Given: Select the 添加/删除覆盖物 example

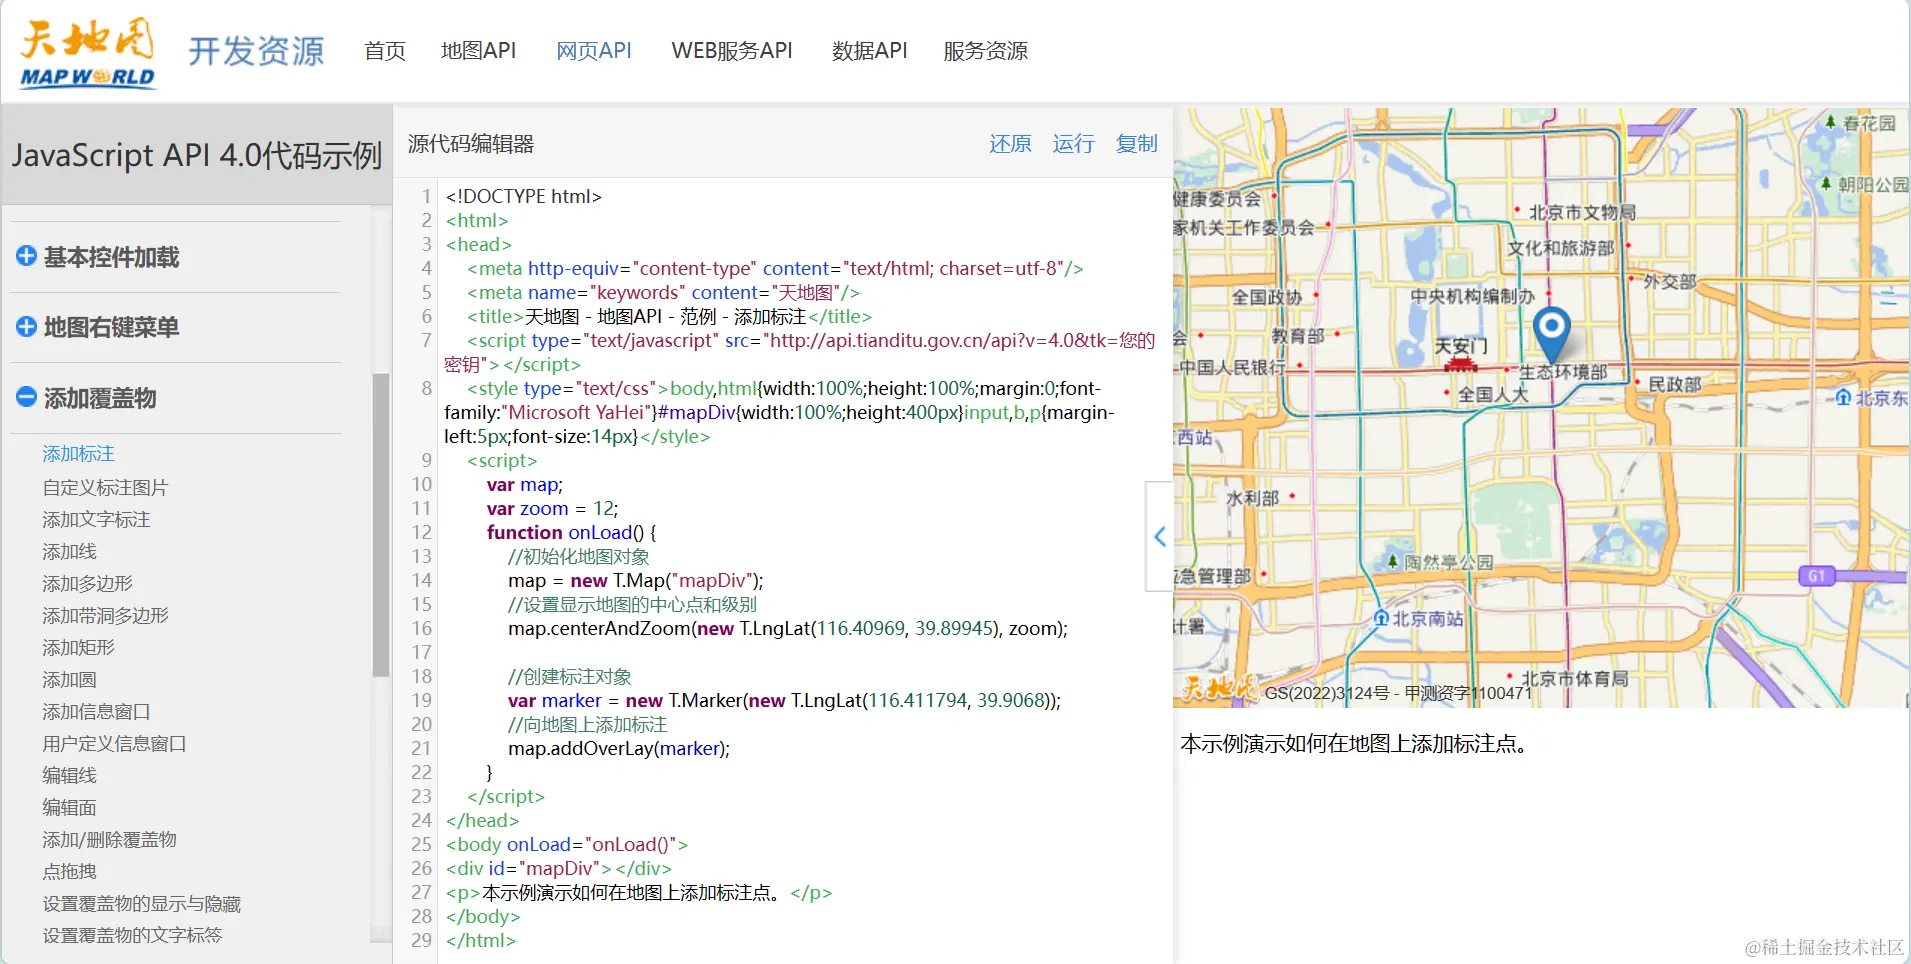Looking at the screenshot, I should point(109,840).
